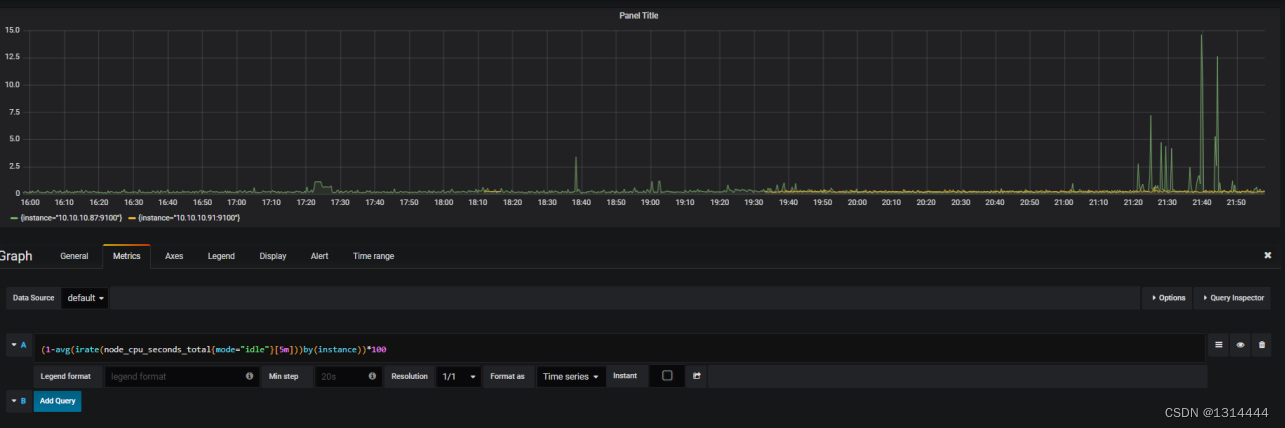The height and width of the screenshot is (428, 1285).
Task: Click the Add Query button
Action: (57, 400)
